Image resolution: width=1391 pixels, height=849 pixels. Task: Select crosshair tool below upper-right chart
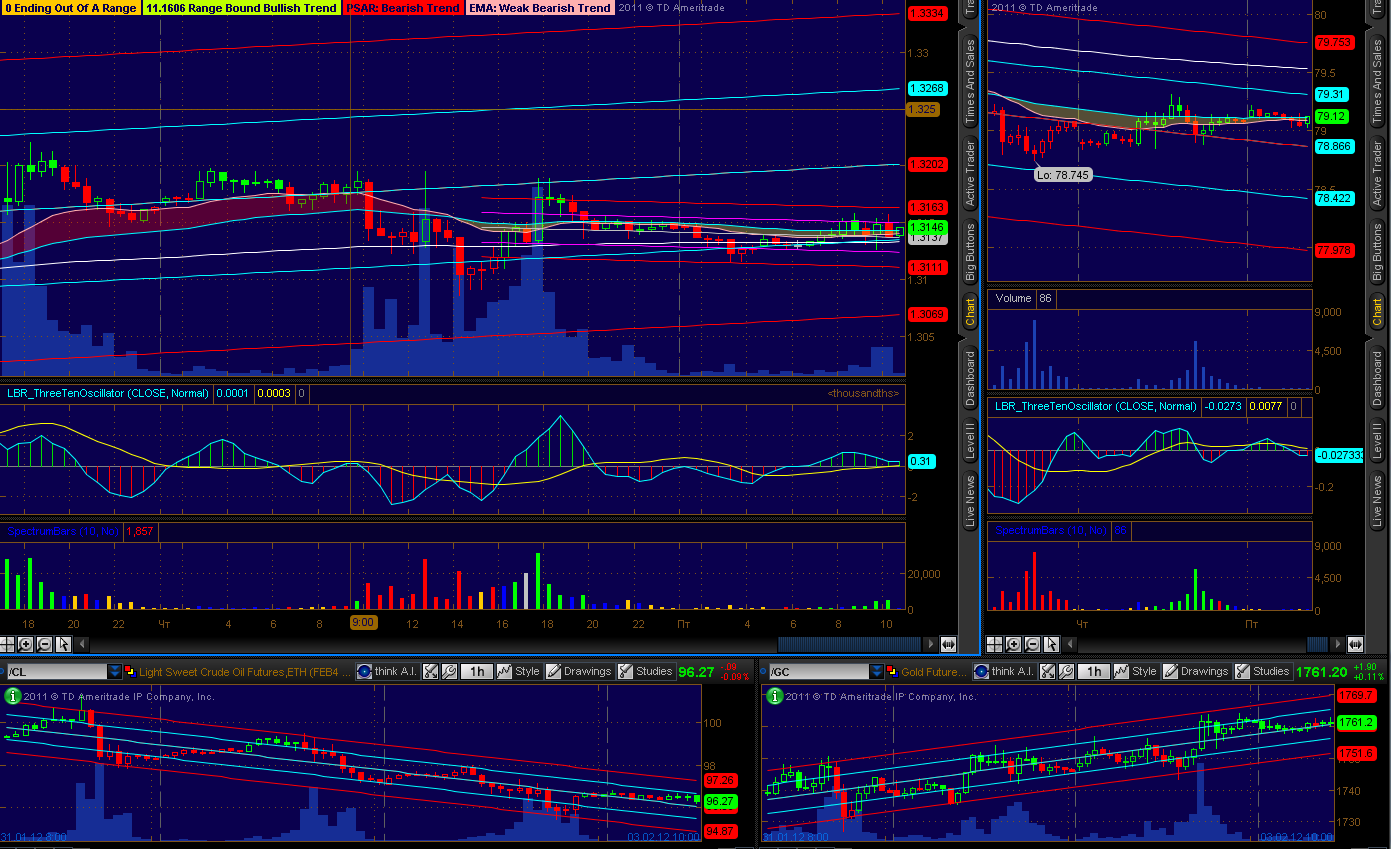[994, 644]
